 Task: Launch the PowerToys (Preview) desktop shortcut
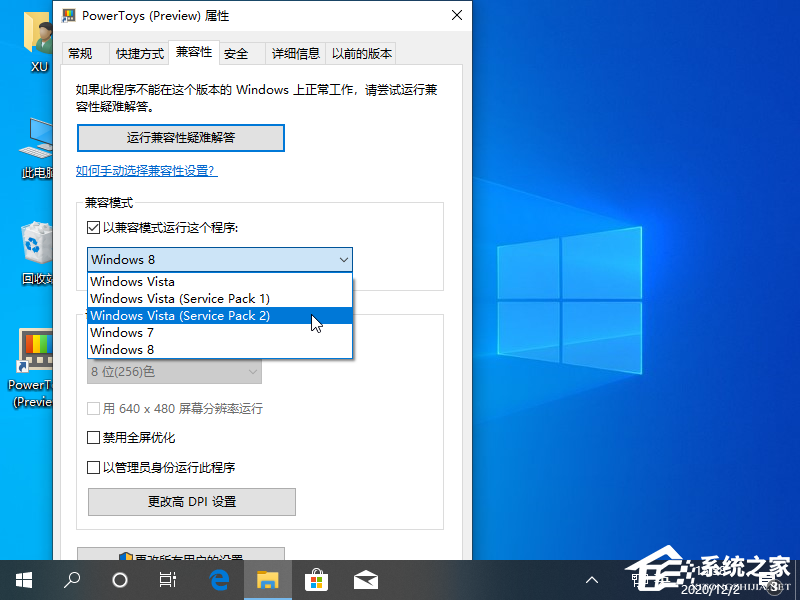click(x=36, y=350)
